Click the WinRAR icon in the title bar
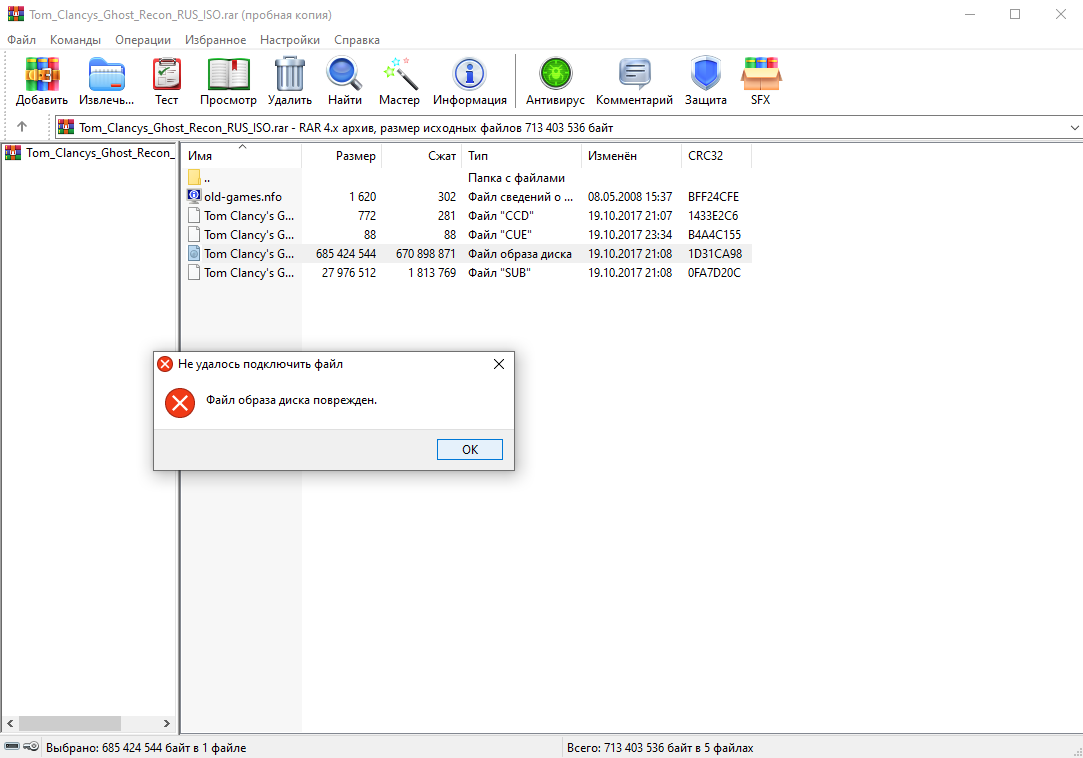 click(15, 14)
